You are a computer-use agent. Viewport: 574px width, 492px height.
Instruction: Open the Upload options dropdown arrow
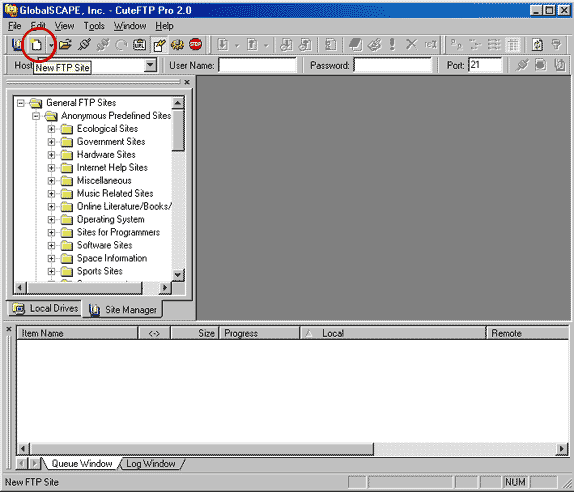[x=266, y=45]
